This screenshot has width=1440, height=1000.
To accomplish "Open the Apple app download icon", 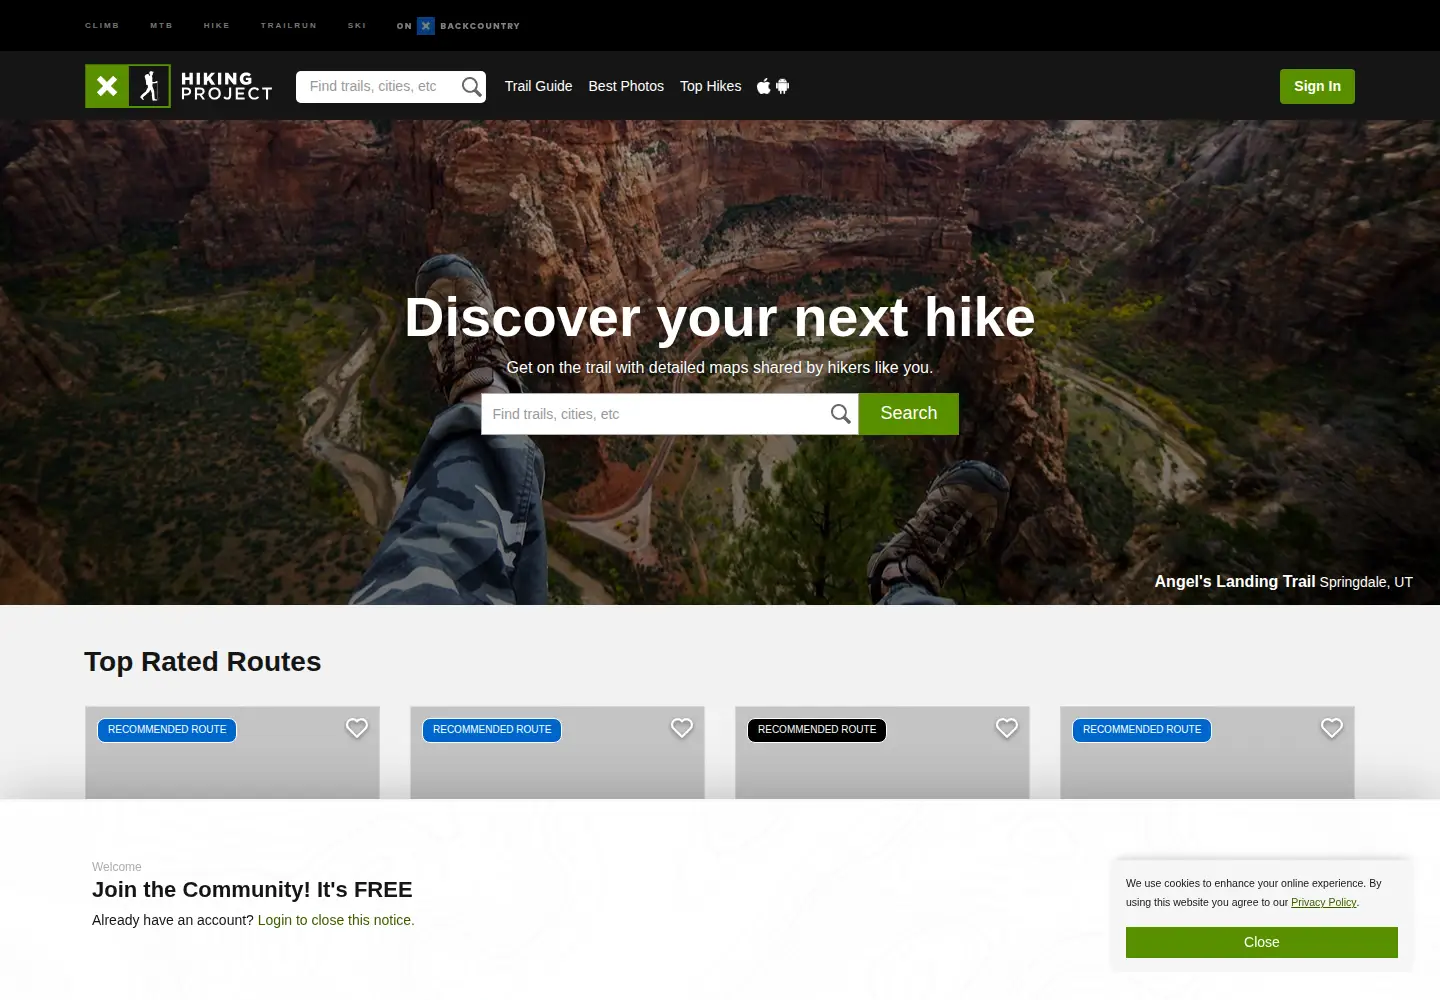I will pos(764,86).
